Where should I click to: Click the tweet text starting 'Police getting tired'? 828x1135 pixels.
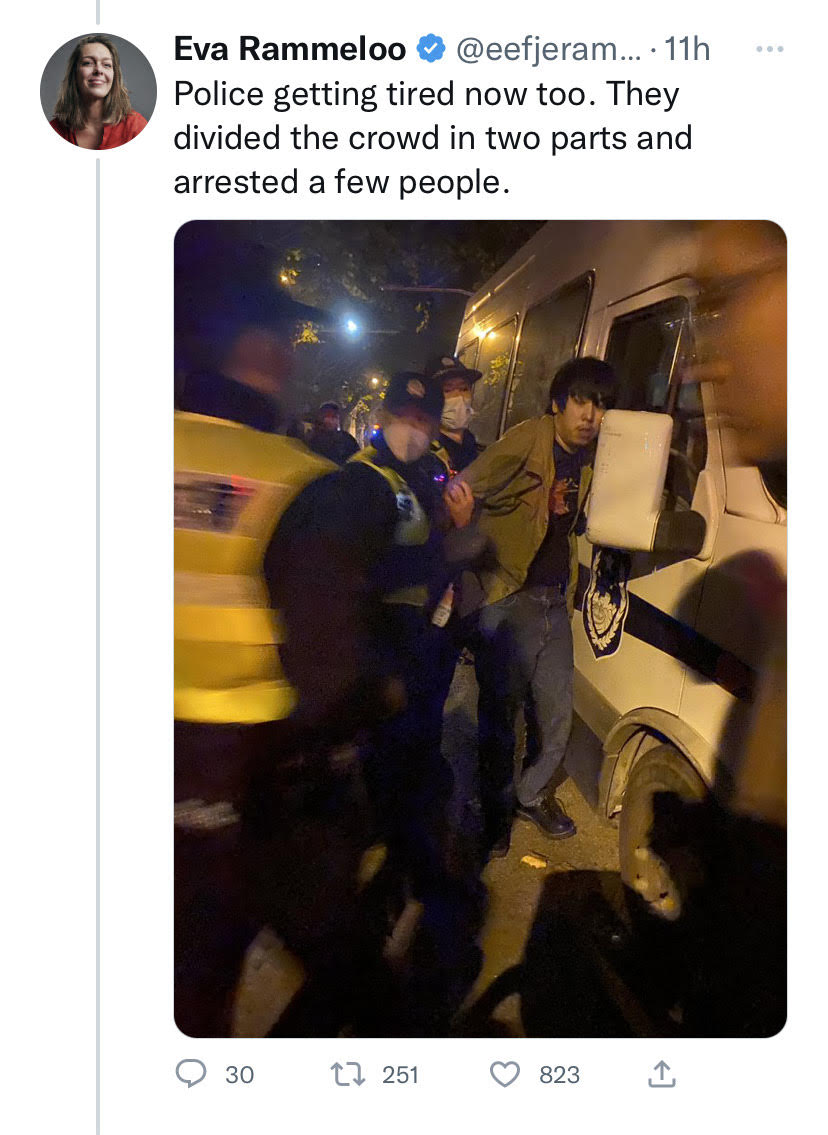[433, 138]
